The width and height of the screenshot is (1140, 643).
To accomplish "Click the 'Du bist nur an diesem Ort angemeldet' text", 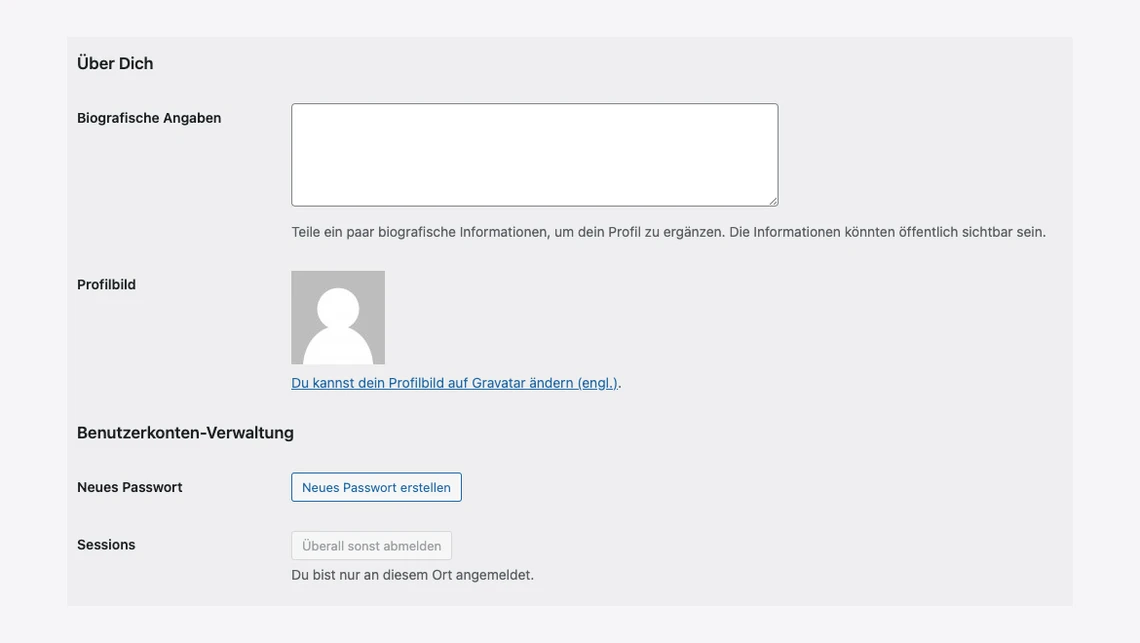I will click(412, 575).
